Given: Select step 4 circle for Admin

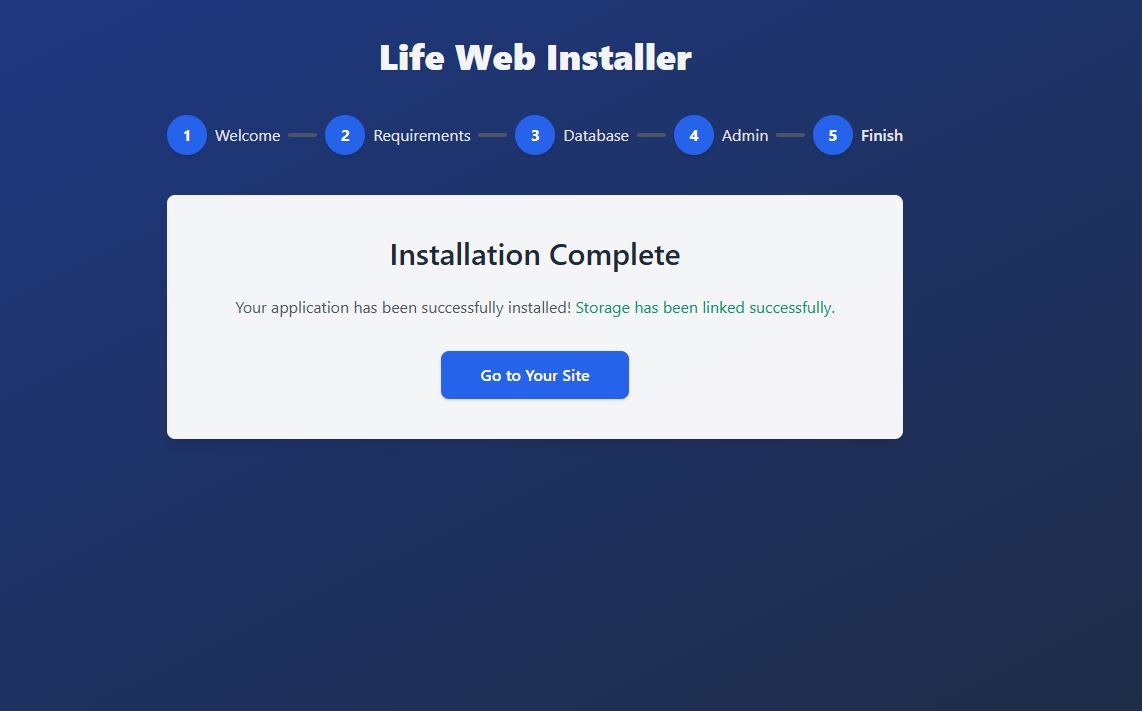Looking at the screenshot, I should pos(694,135).
